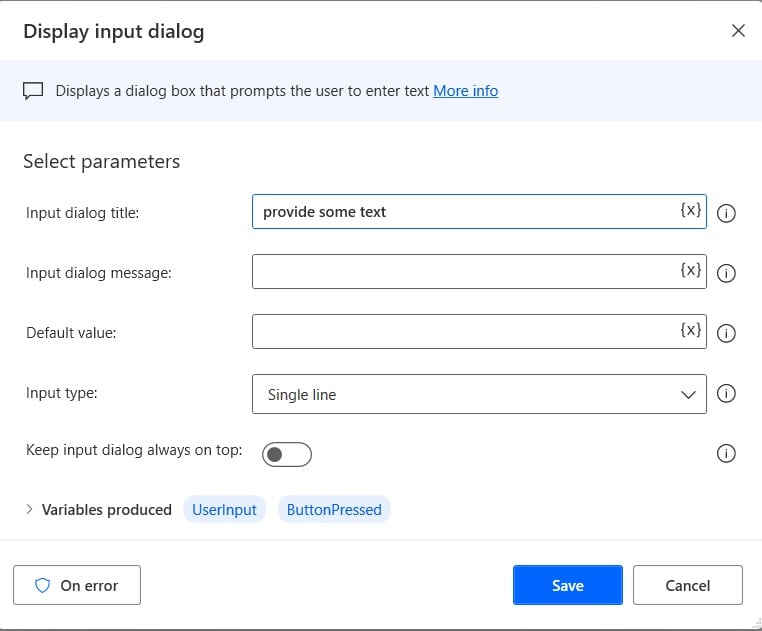Save the input dialog action

point(568,585)
